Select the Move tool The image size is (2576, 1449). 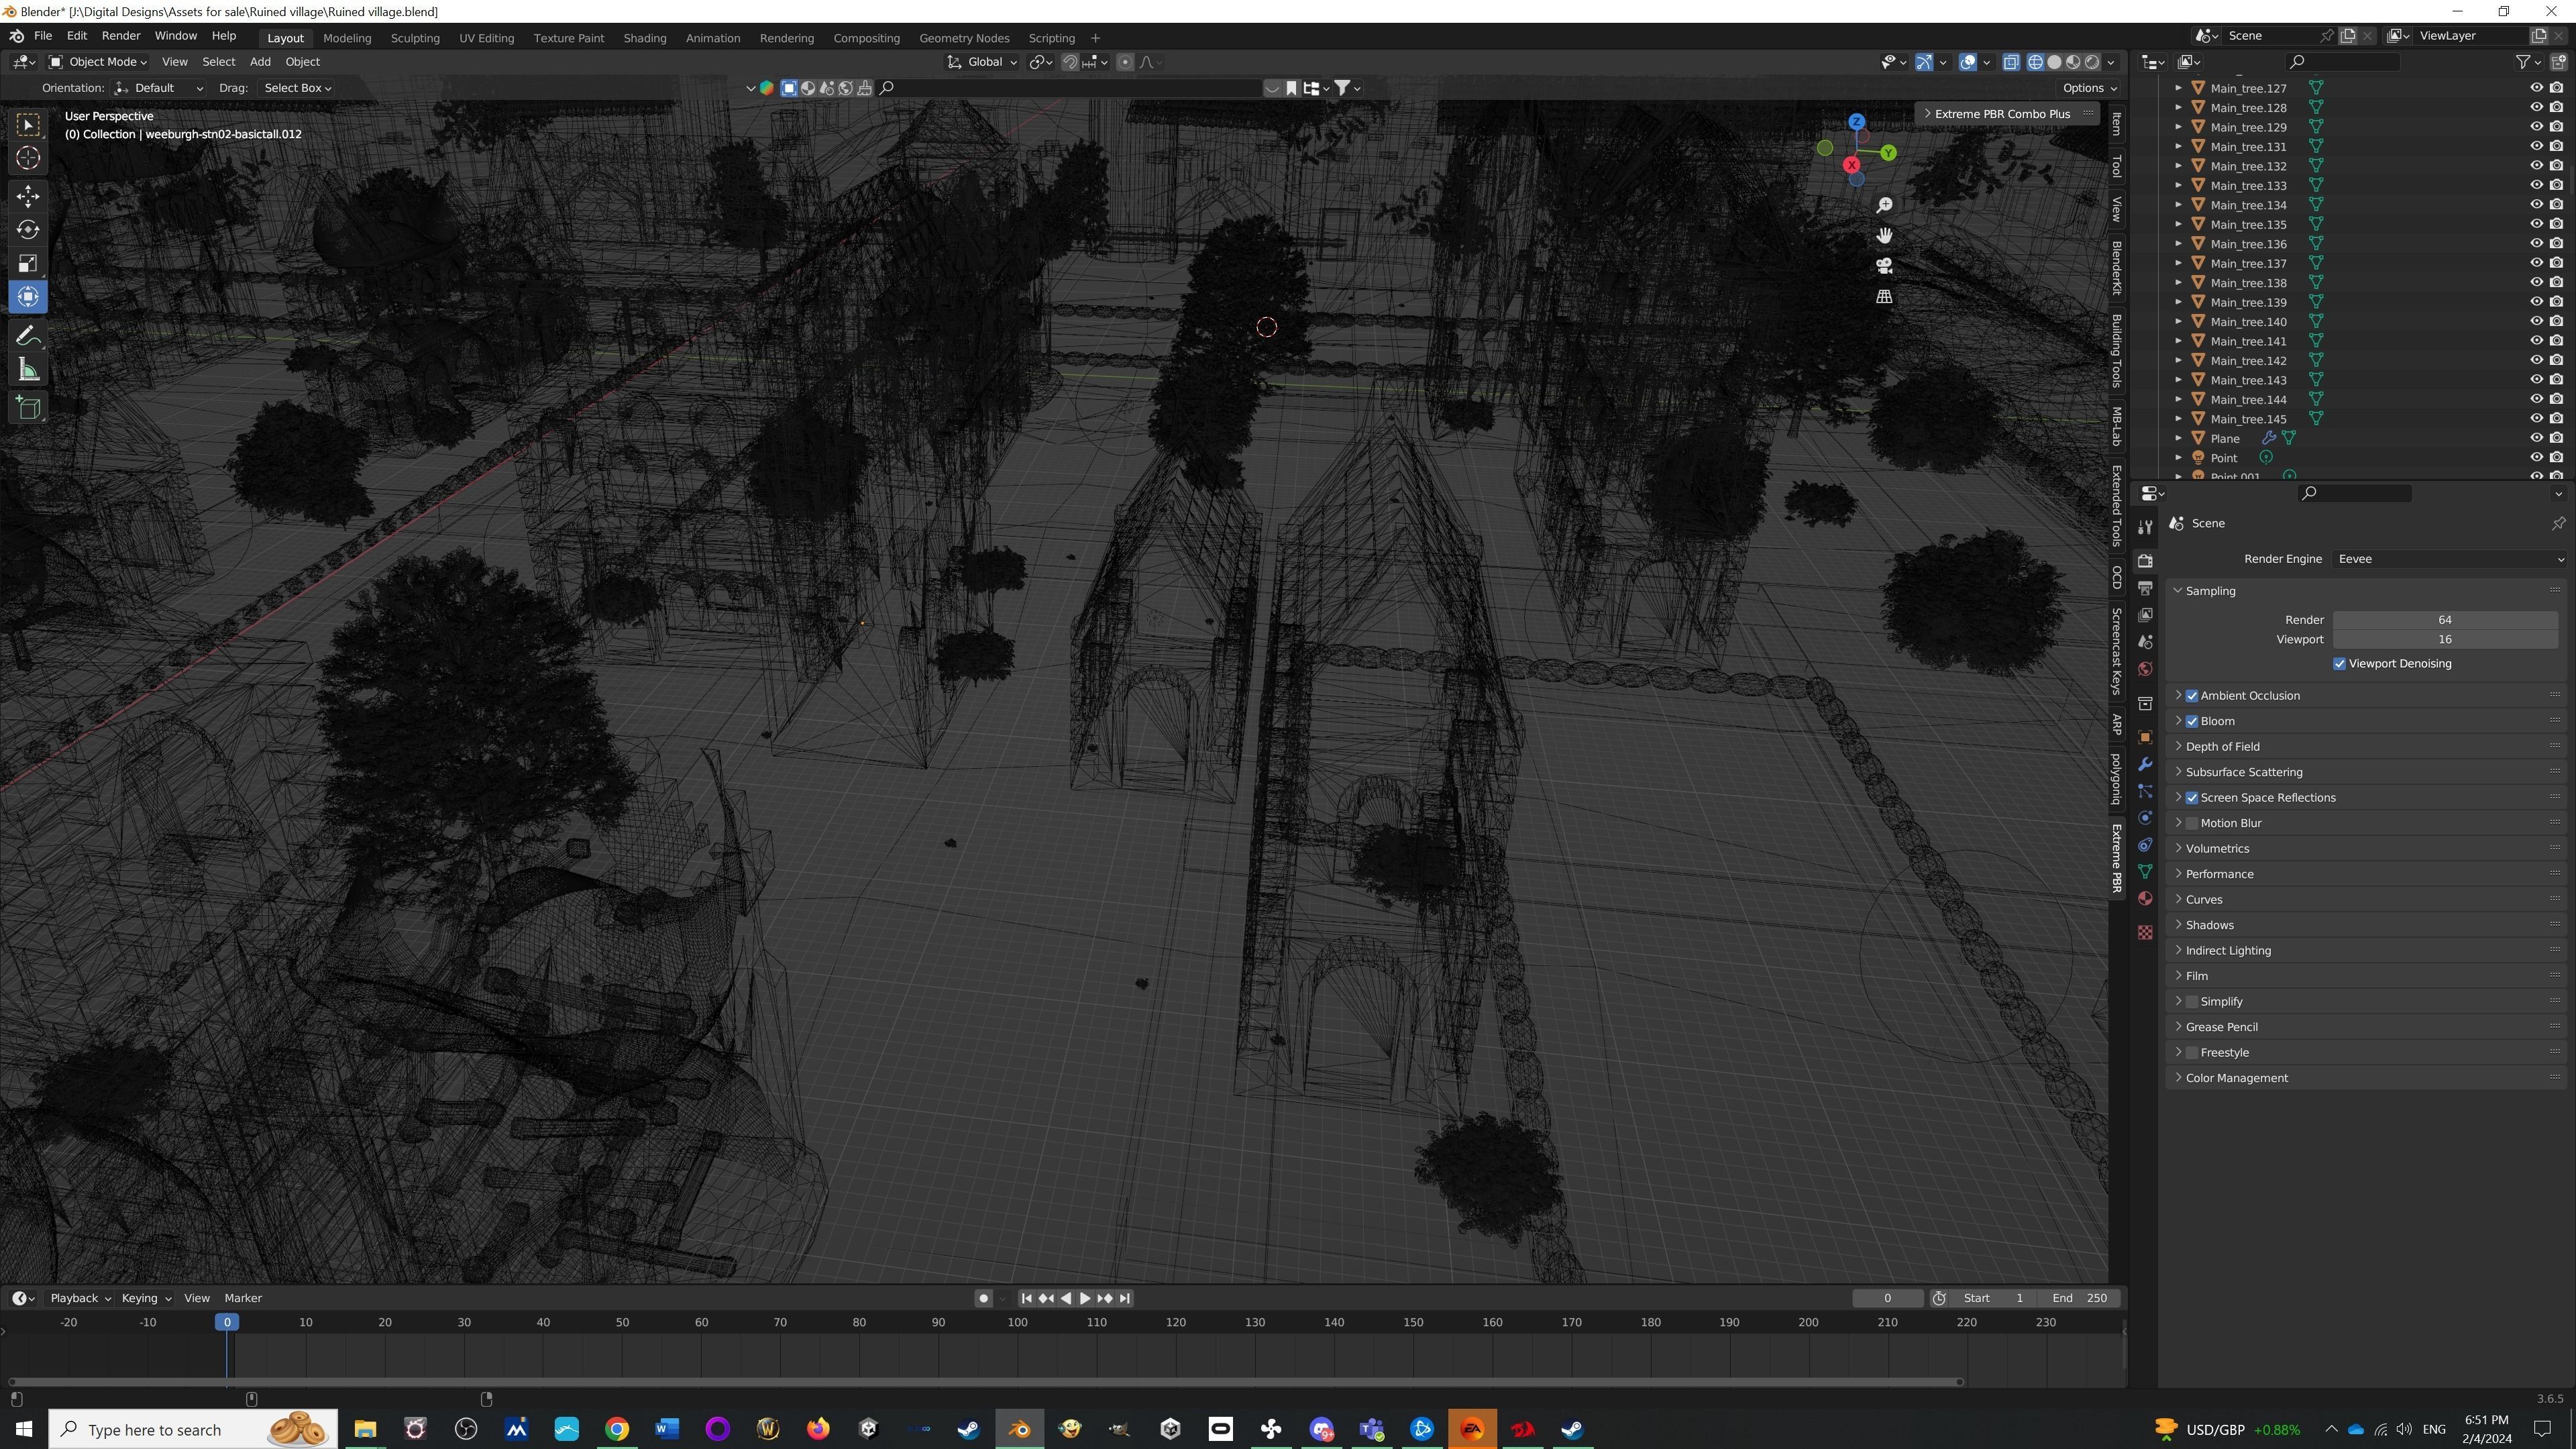pyautogui.click(x=28, y=196)
